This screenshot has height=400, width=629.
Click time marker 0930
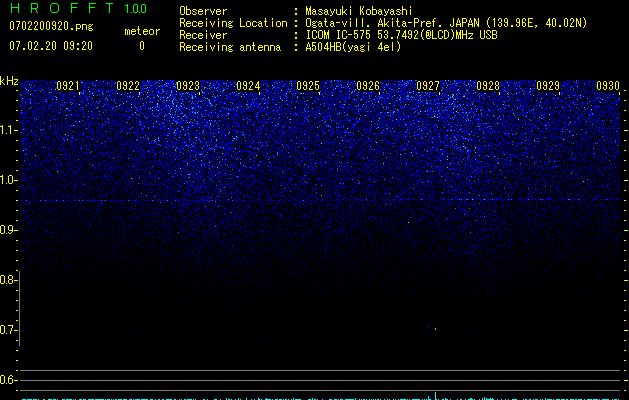click(608, 86)
